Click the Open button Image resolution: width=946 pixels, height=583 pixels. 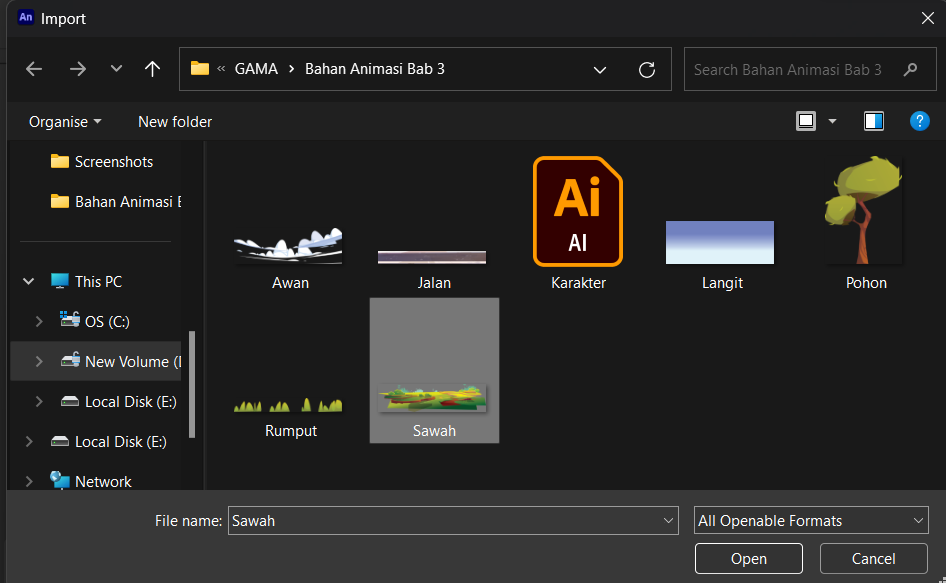749,558
